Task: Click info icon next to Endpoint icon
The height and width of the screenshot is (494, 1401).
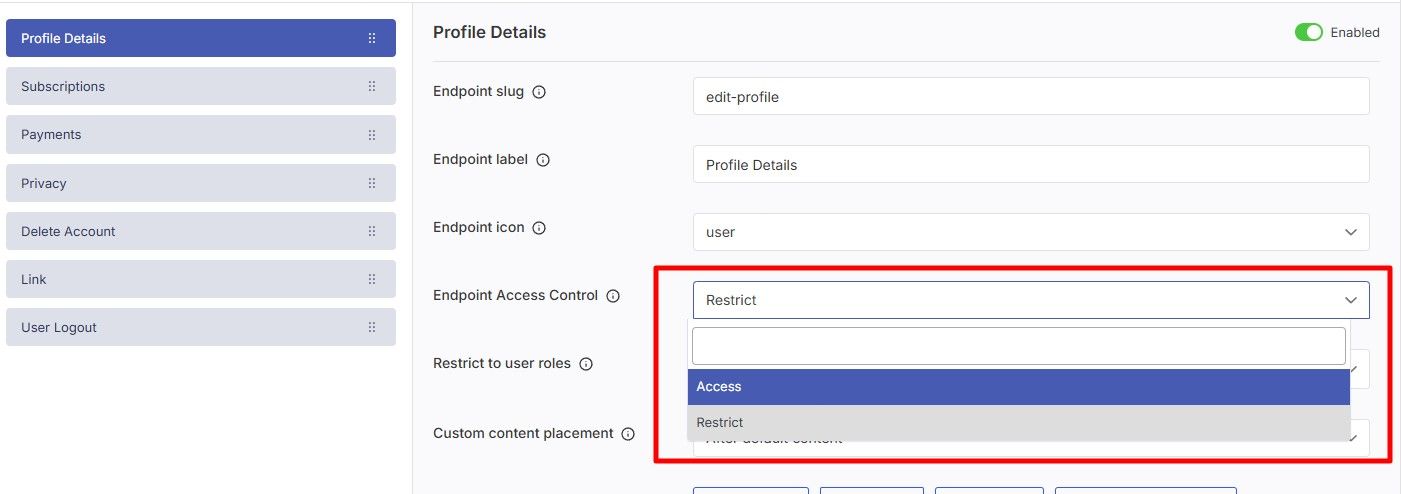Action: pos(539,228)
